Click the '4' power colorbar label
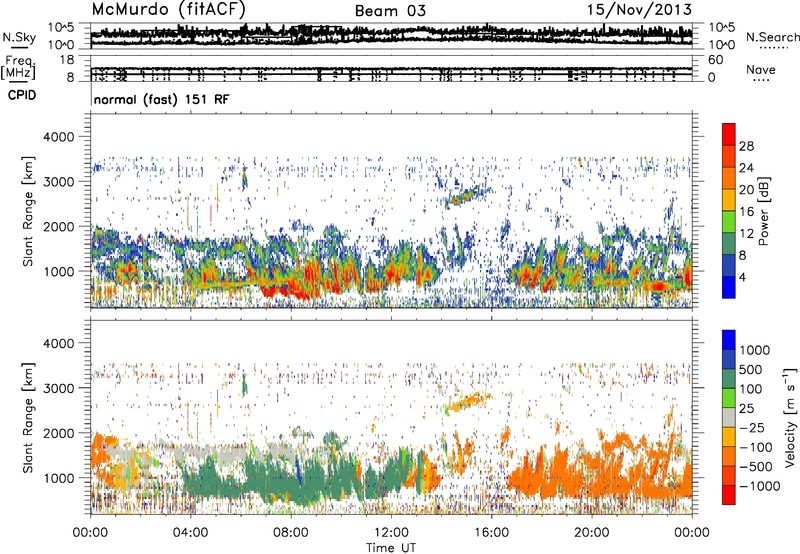The width and height of the screenshot is (800, 554). pos(742,278)
